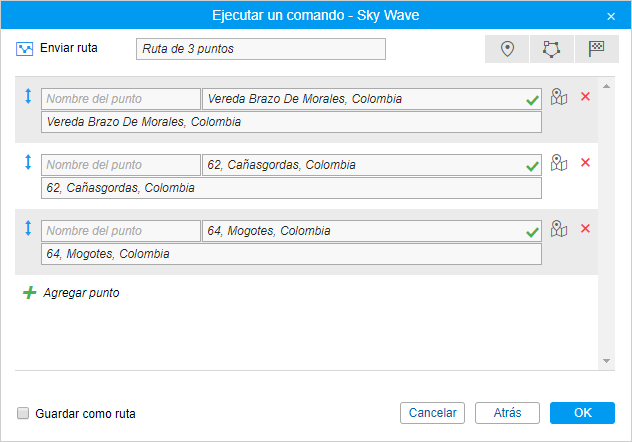
Task: Open map picker for Vereda Brazo De Morales
Action: pyautogui.click(x=559, y=97)
